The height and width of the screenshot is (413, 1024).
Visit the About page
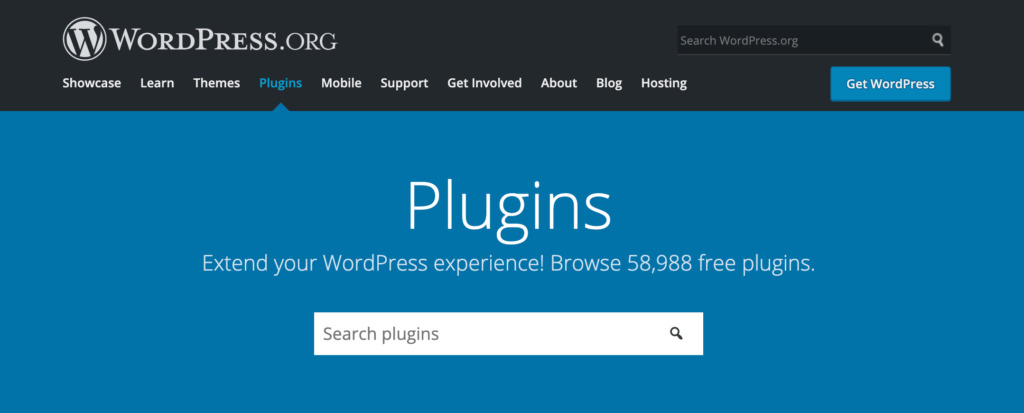pos(558,83)
